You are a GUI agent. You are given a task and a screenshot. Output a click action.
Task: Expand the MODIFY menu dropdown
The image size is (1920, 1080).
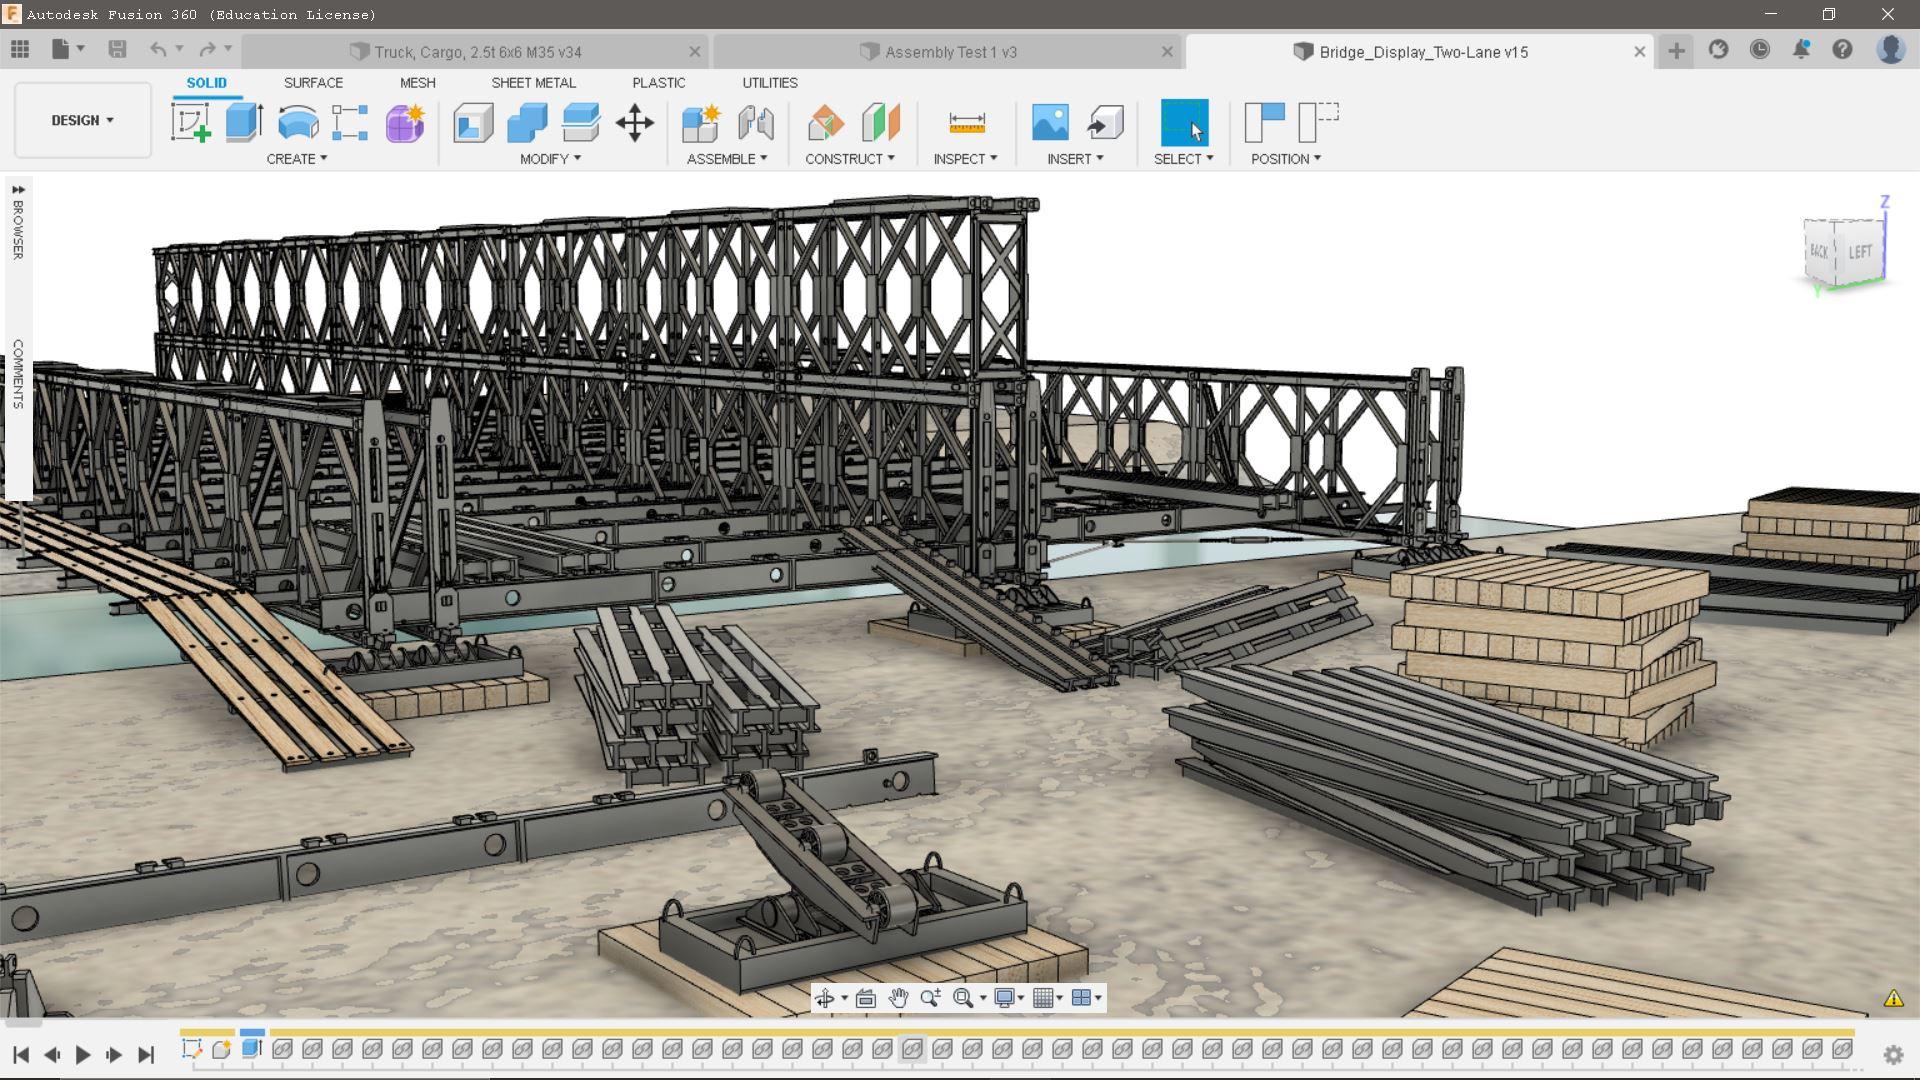click(x=550, y=159)
